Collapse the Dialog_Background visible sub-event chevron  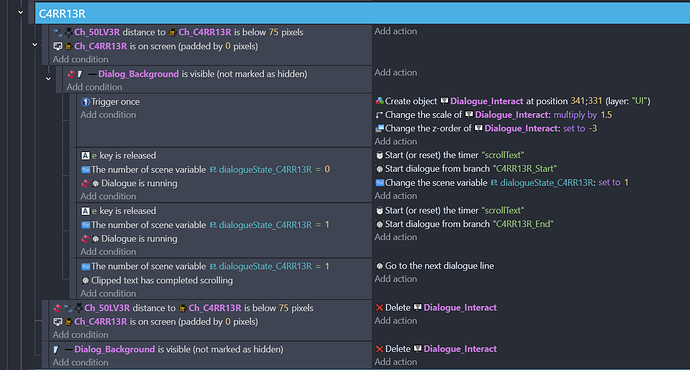coord(48,79)
